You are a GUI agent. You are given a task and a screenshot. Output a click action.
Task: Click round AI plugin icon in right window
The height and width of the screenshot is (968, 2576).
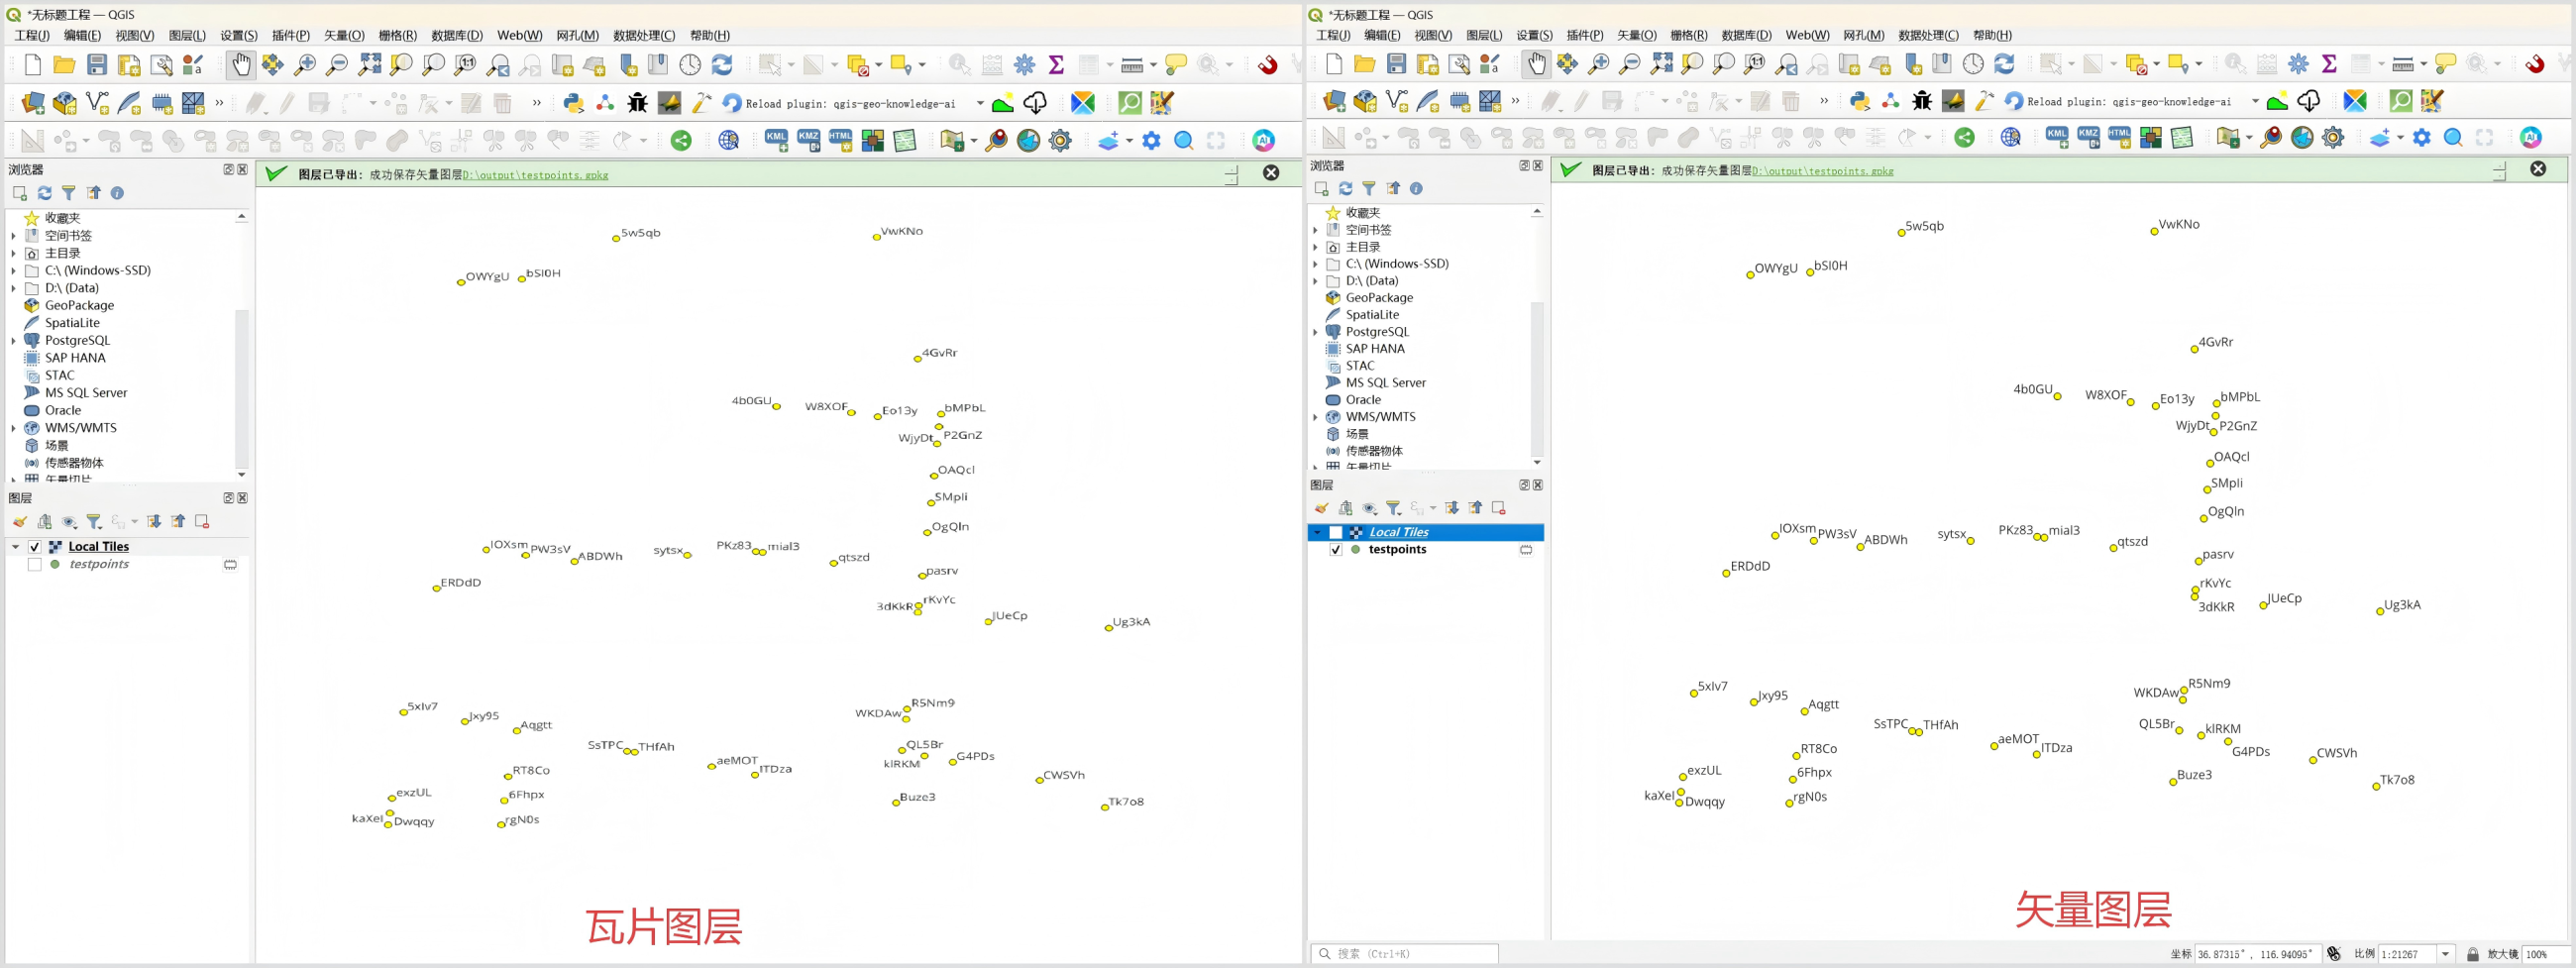click(x=2531, y=138)
